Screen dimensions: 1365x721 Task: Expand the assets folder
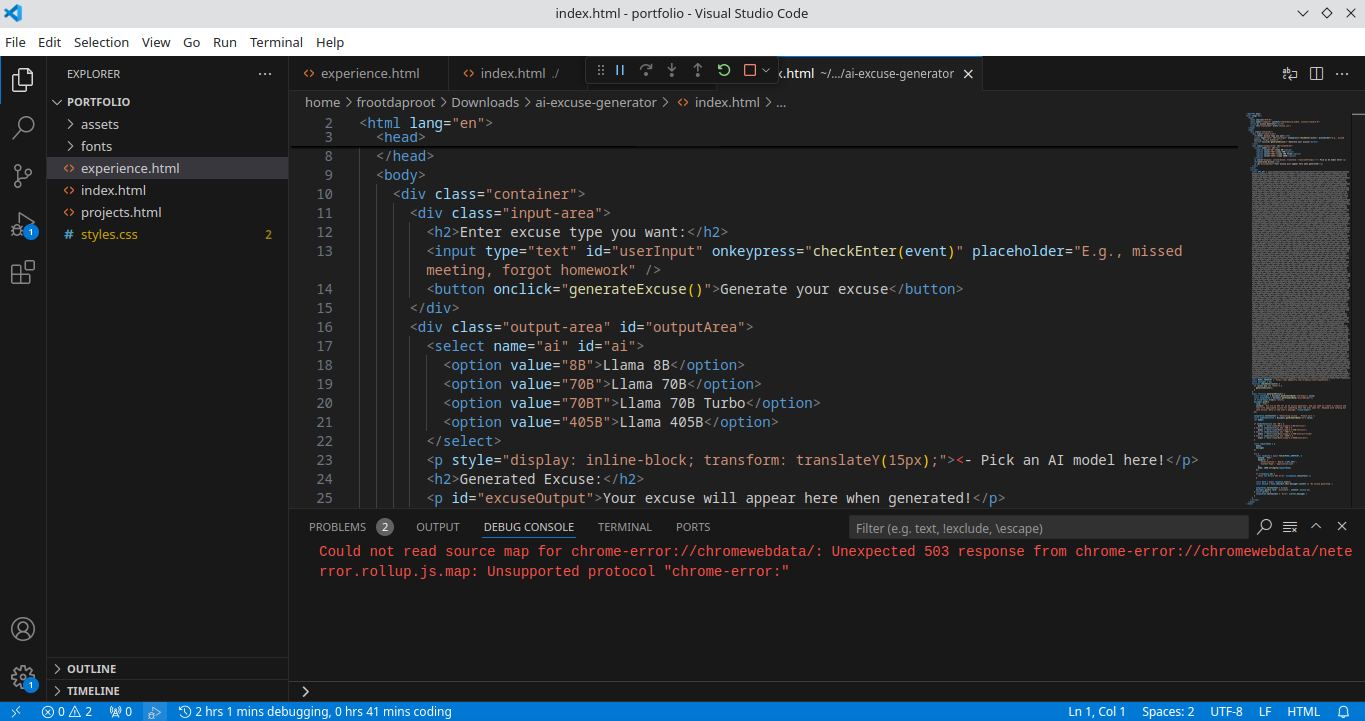(x=99, y=124)
